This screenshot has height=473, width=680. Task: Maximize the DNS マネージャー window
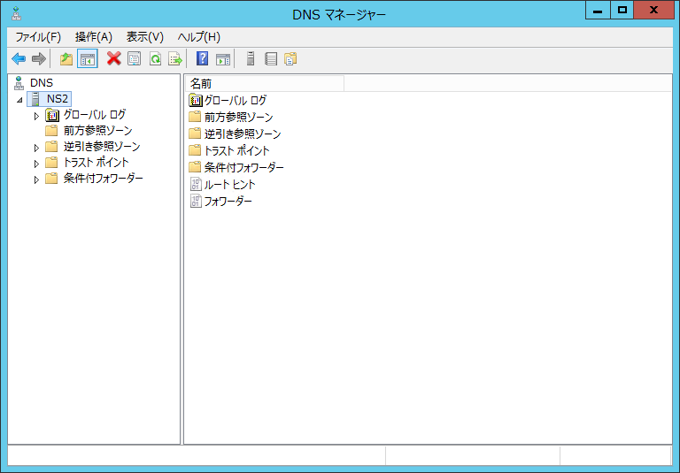click(622, 10)
